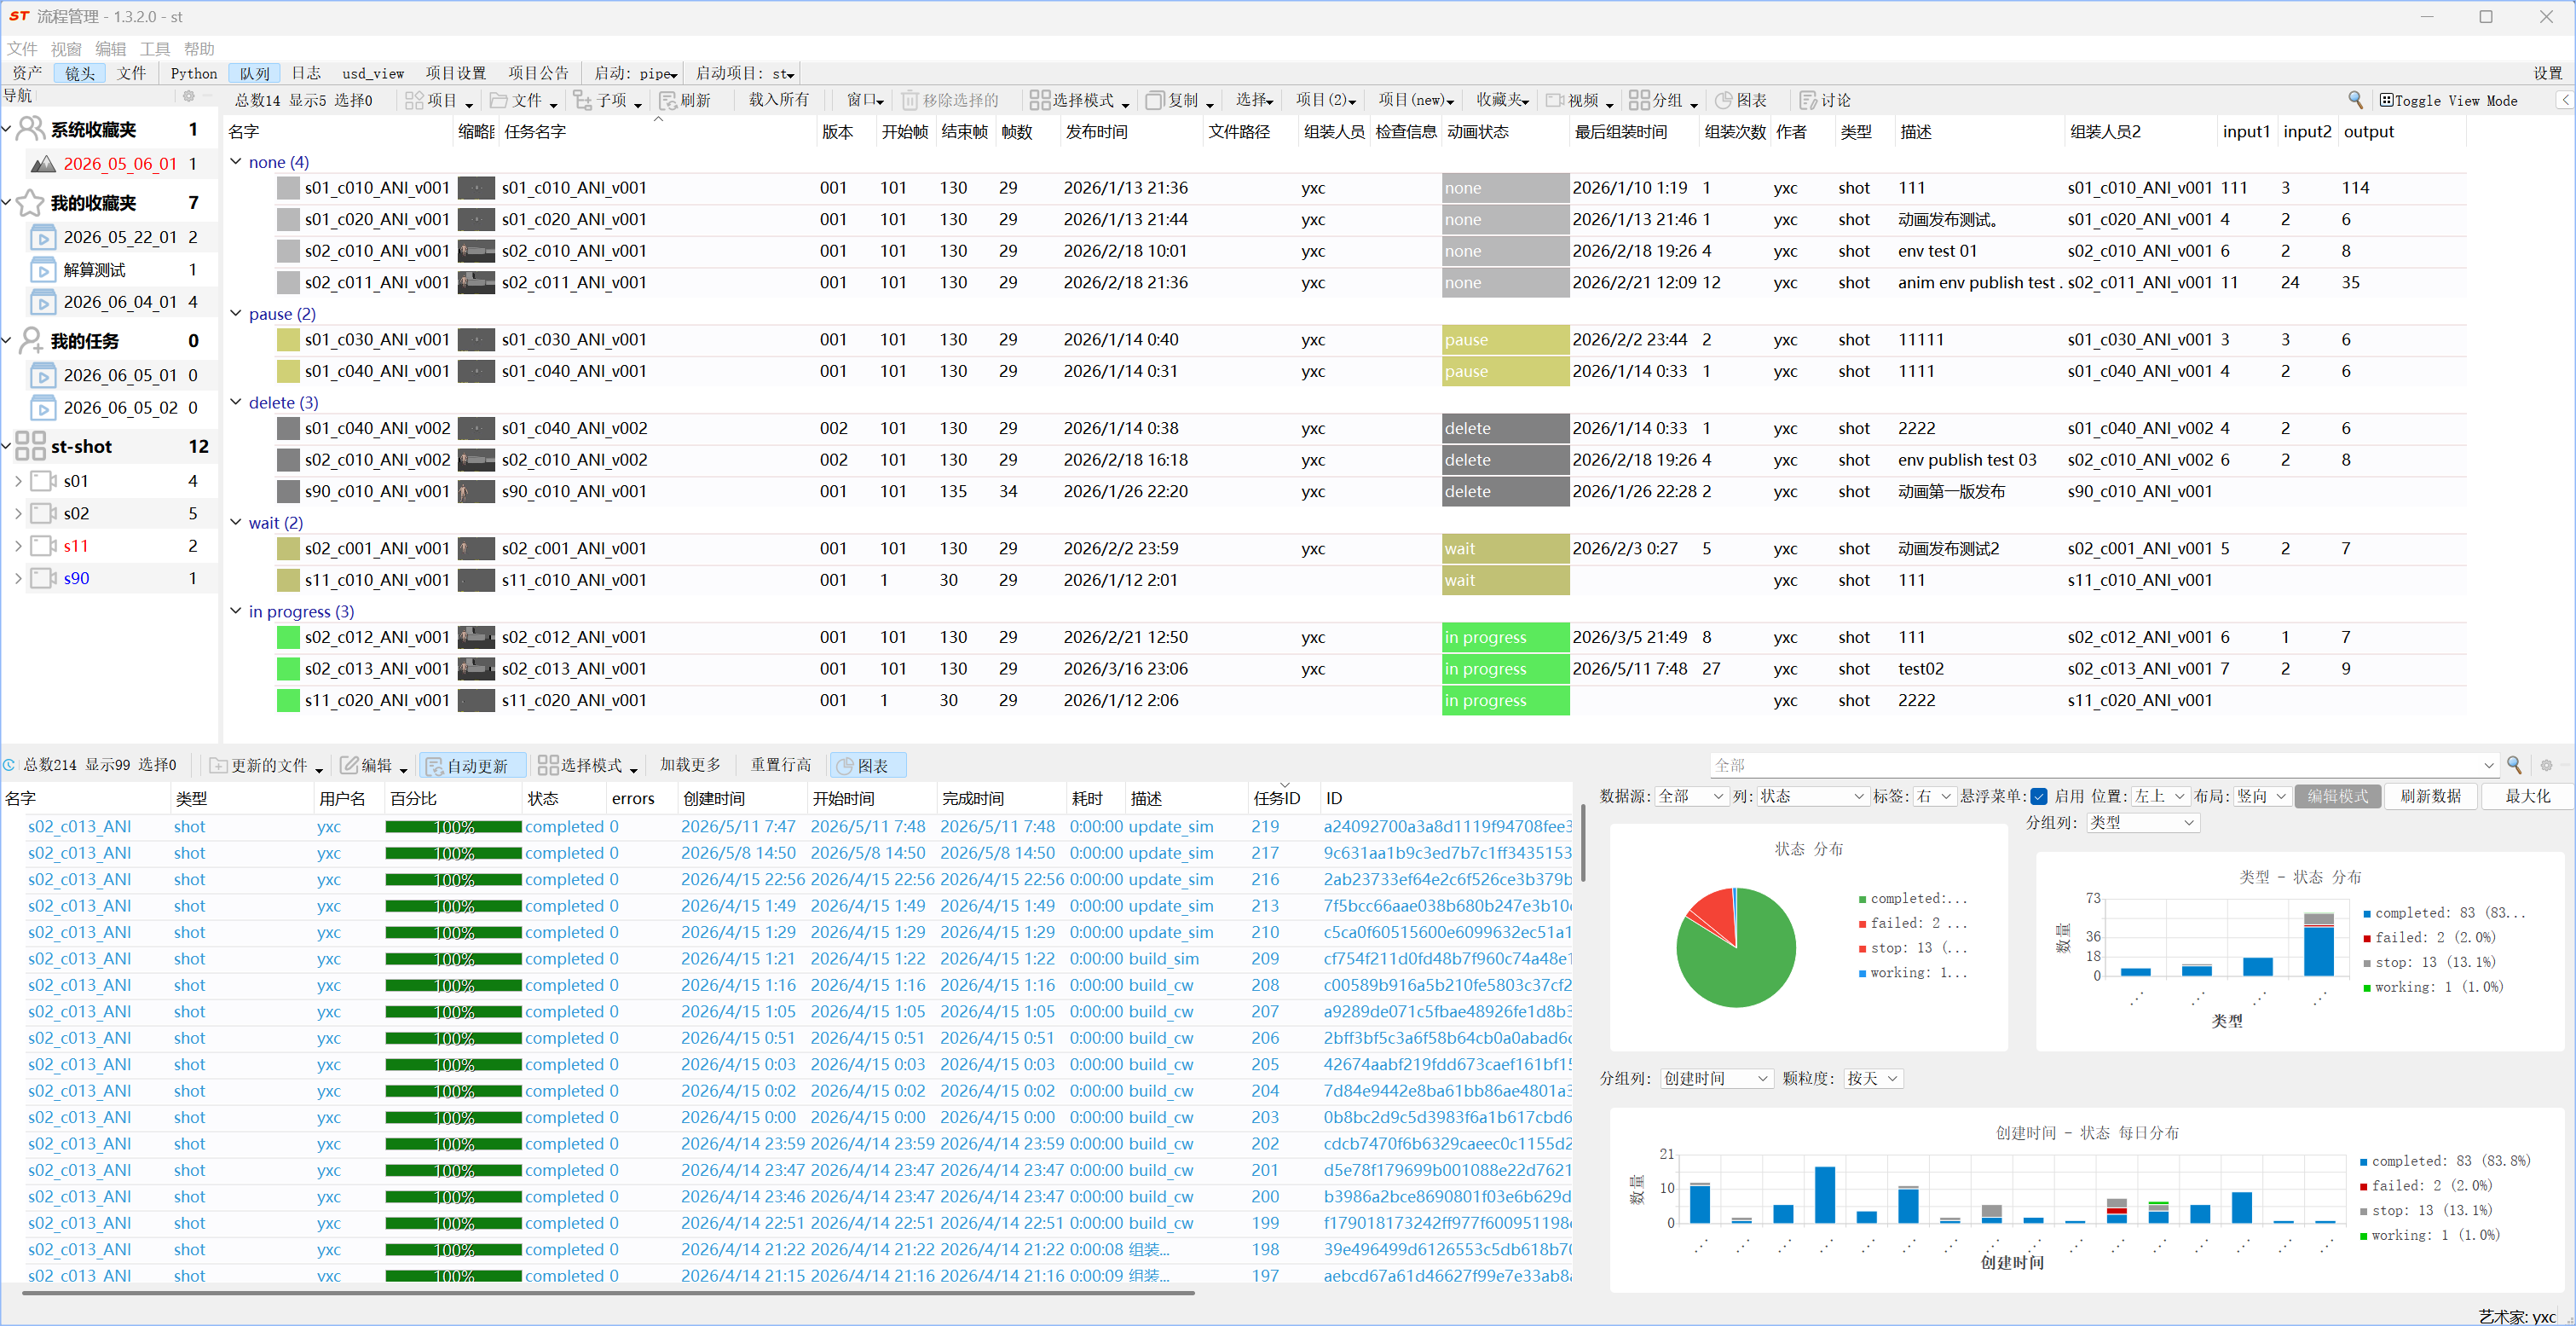2576x1326 pixels.
Task: Toggle the 图表 button in queue toolbar
Action: 867,766
